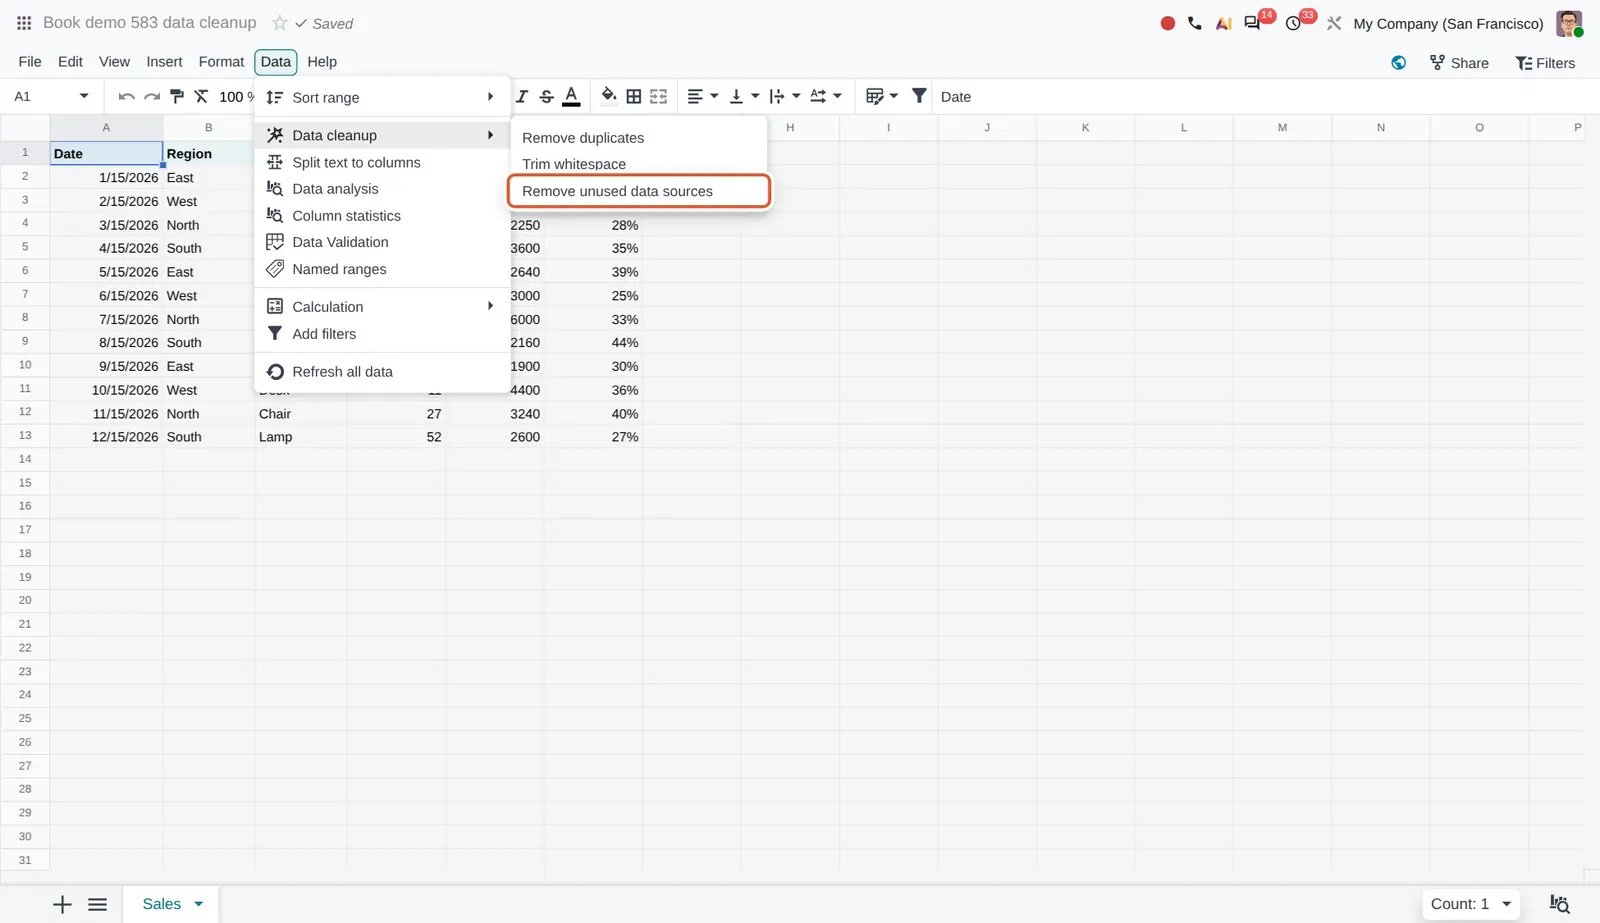Switch to the Sales sheet tab
This screenshot has width=1600, height=923.
click(x=161, y=904)
